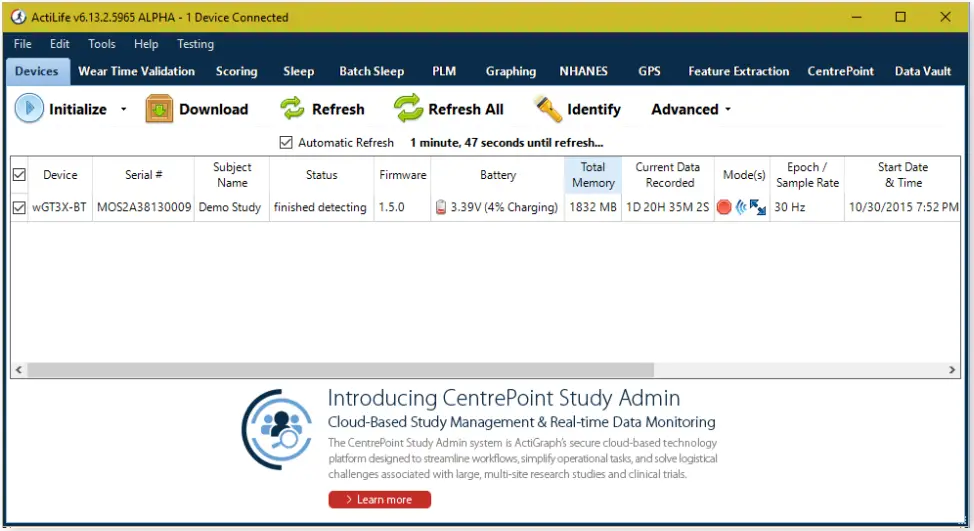Open the File menu

22,44
